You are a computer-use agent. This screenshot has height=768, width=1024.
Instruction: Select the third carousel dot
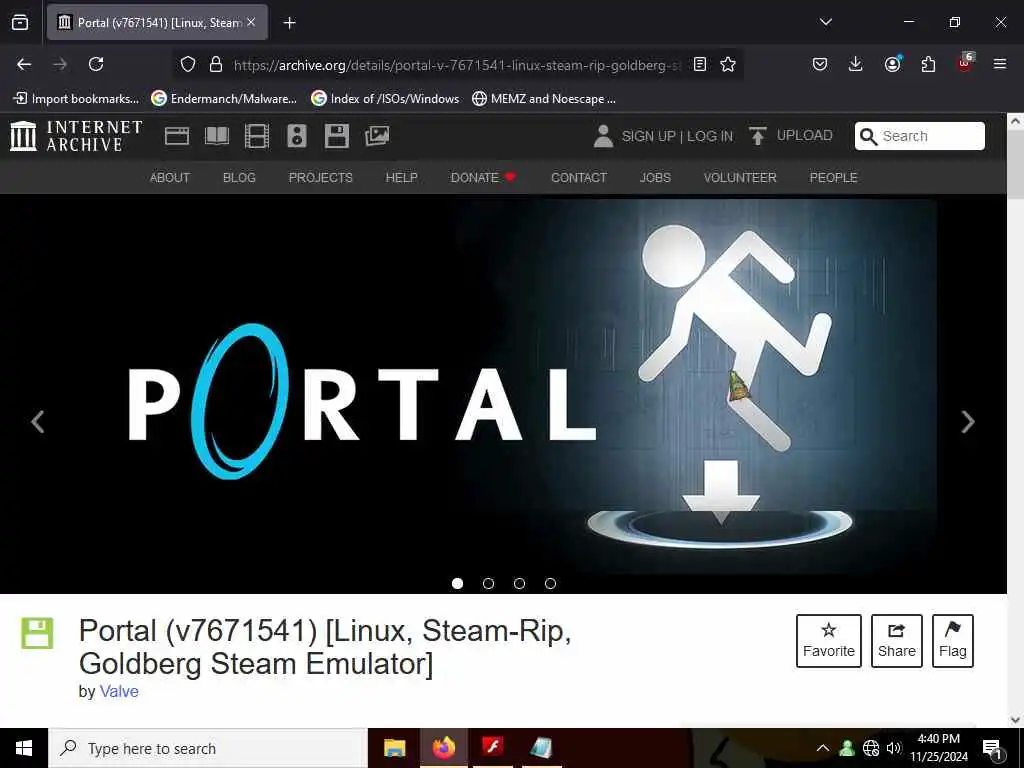(519, 583)
